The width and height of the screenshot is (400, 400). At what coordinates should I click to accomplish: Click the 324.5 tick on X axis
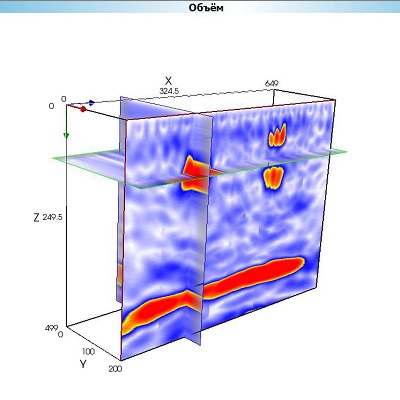coord(169,91)
